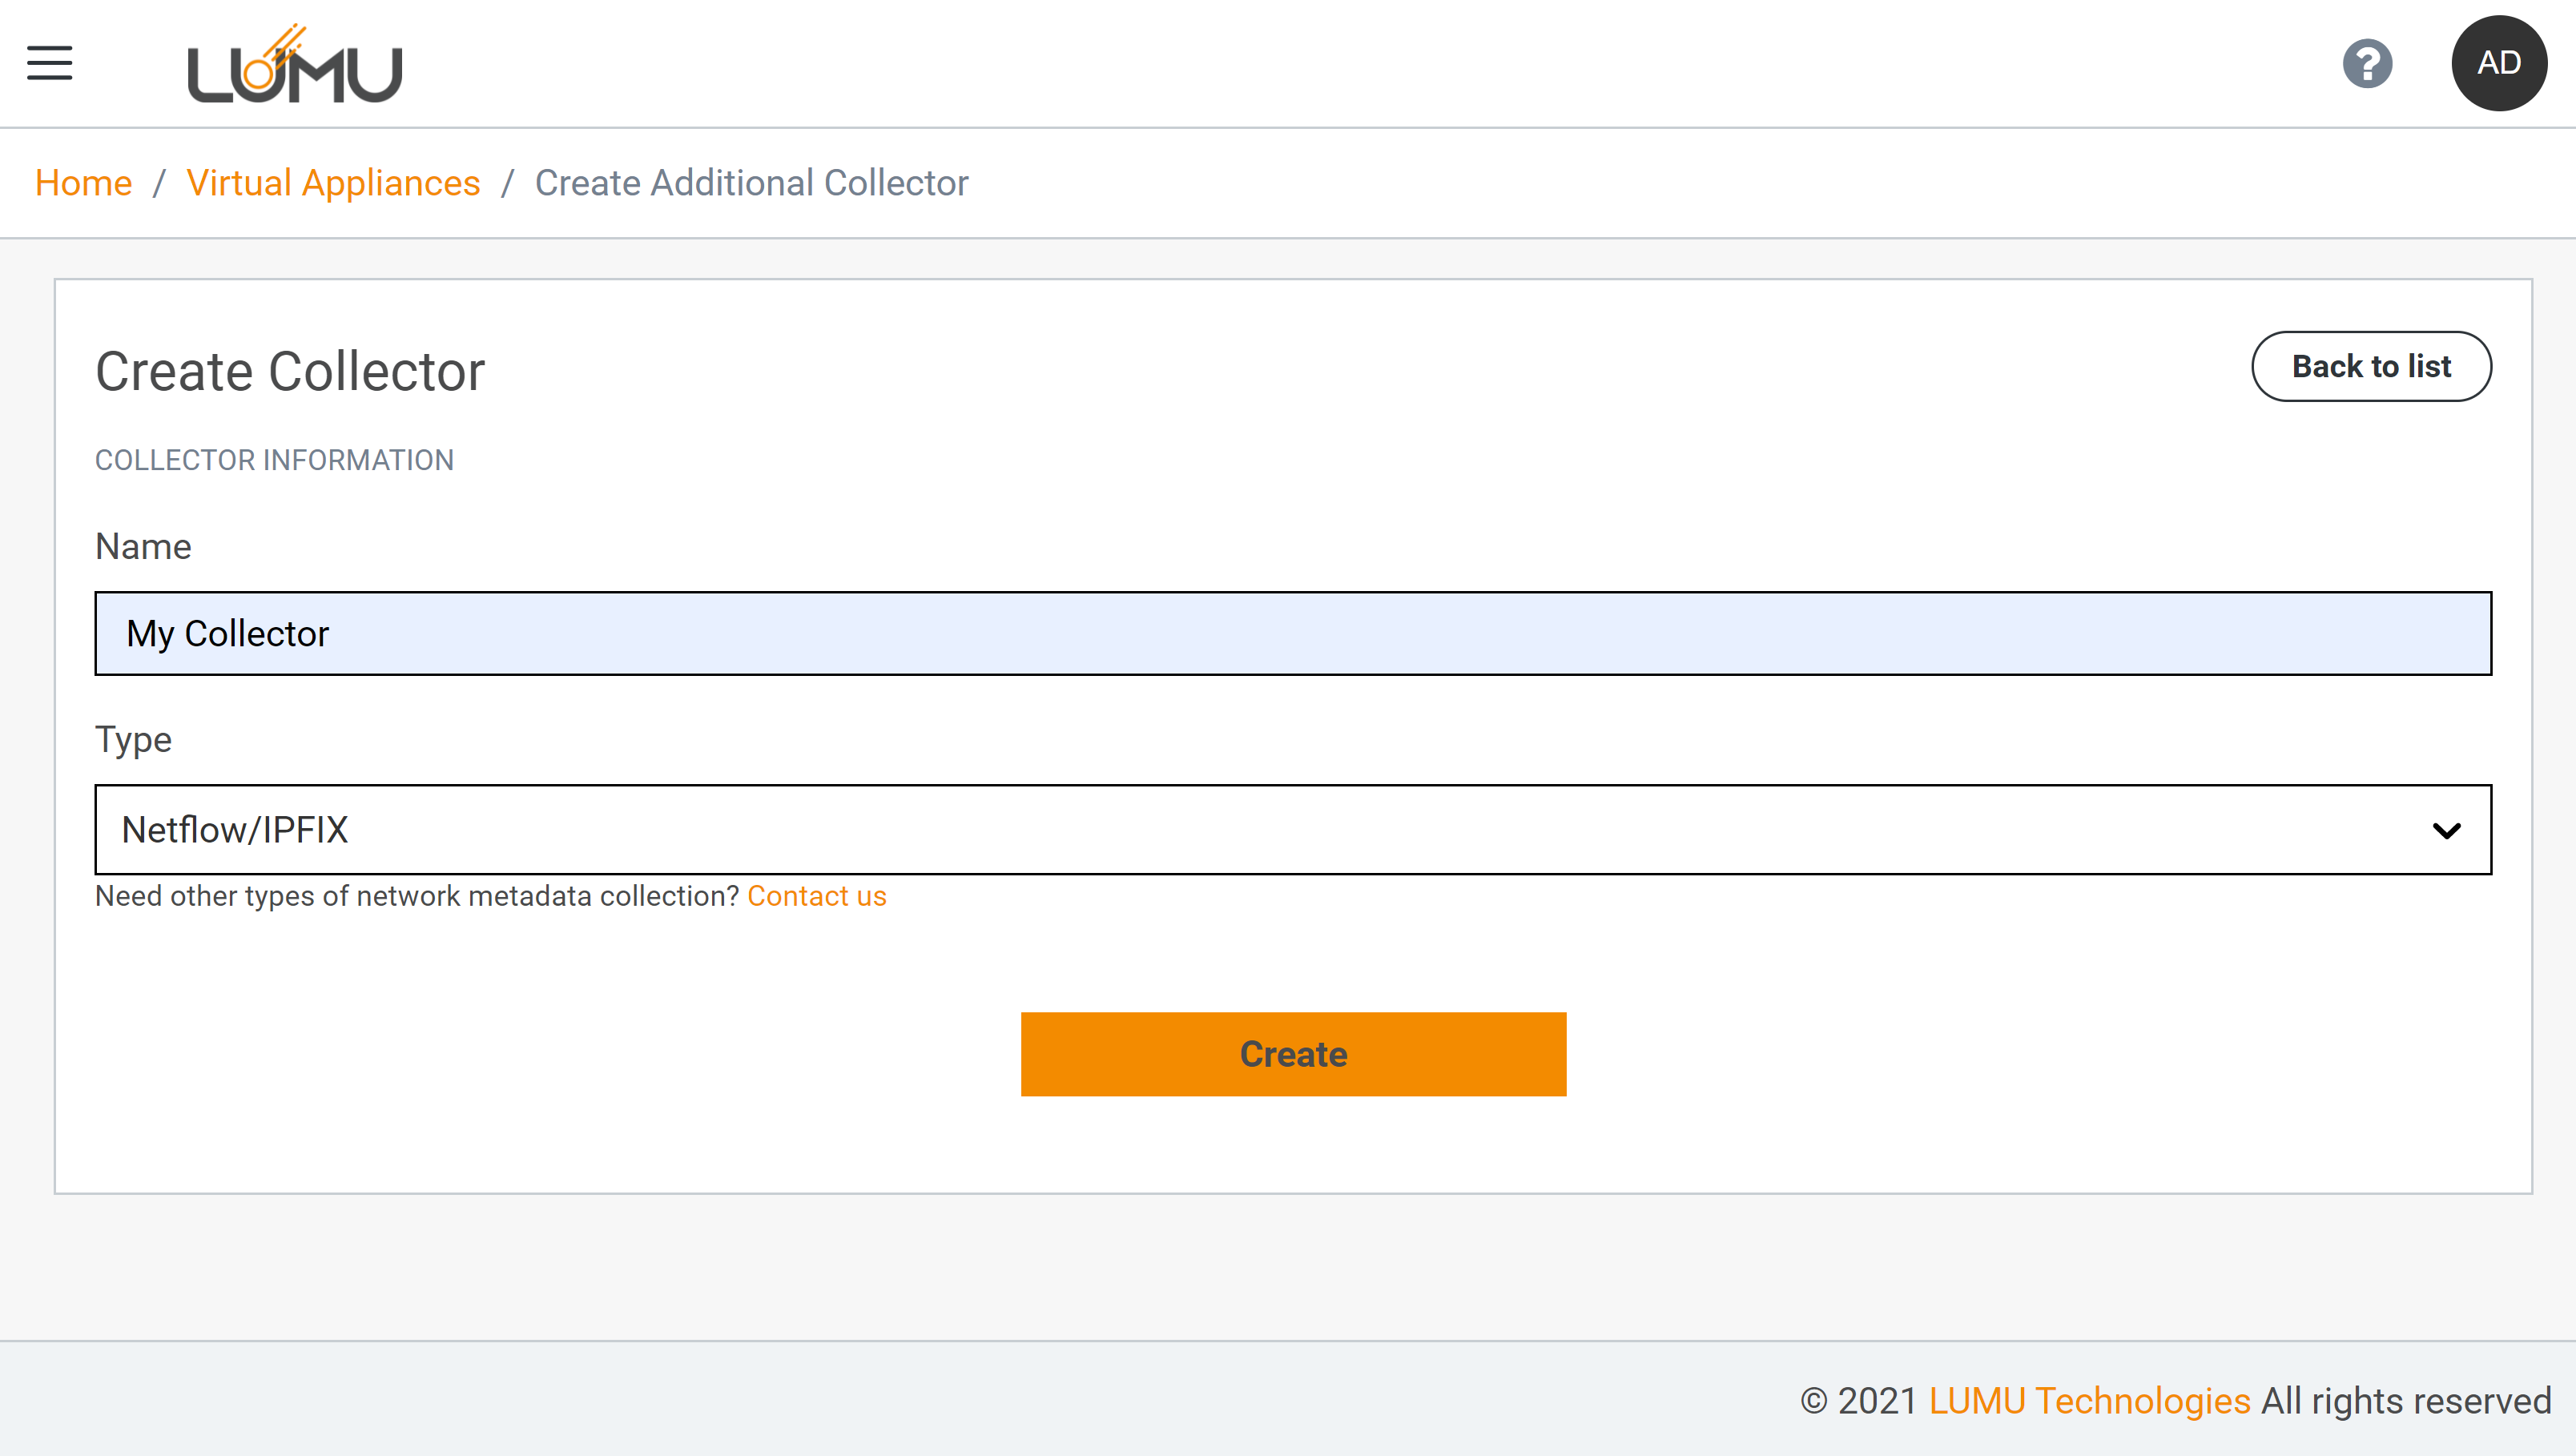Click the LUMU logo
The width and height of the screenshot is (2576, 1456).
click(294, 65)
